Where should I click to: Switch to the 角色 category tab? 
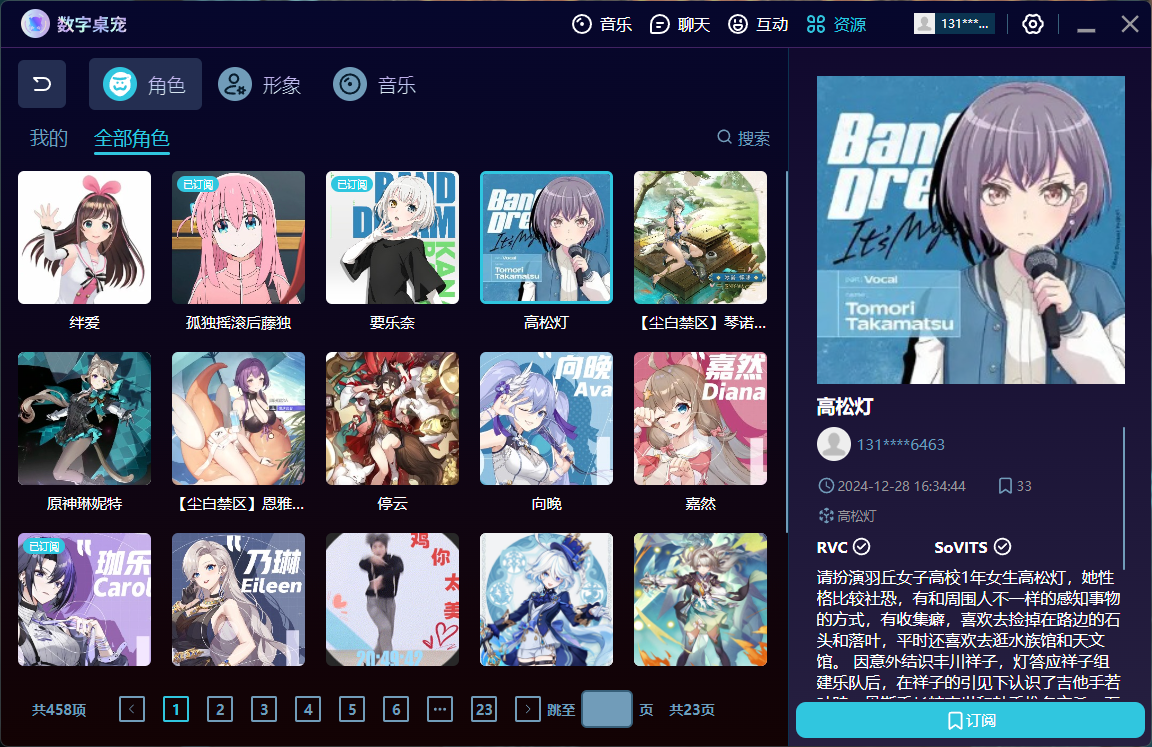[x=145, y=84]
